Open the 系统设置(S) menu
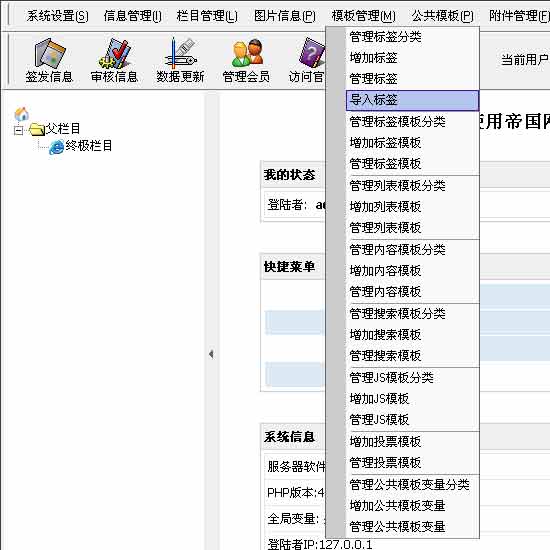The image size is (550, 550). click(x=58, y=16)
